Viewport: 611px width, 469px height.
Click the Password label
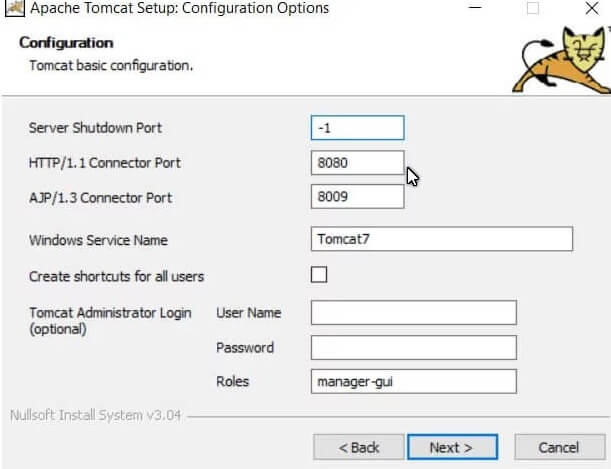pos(245,347)
